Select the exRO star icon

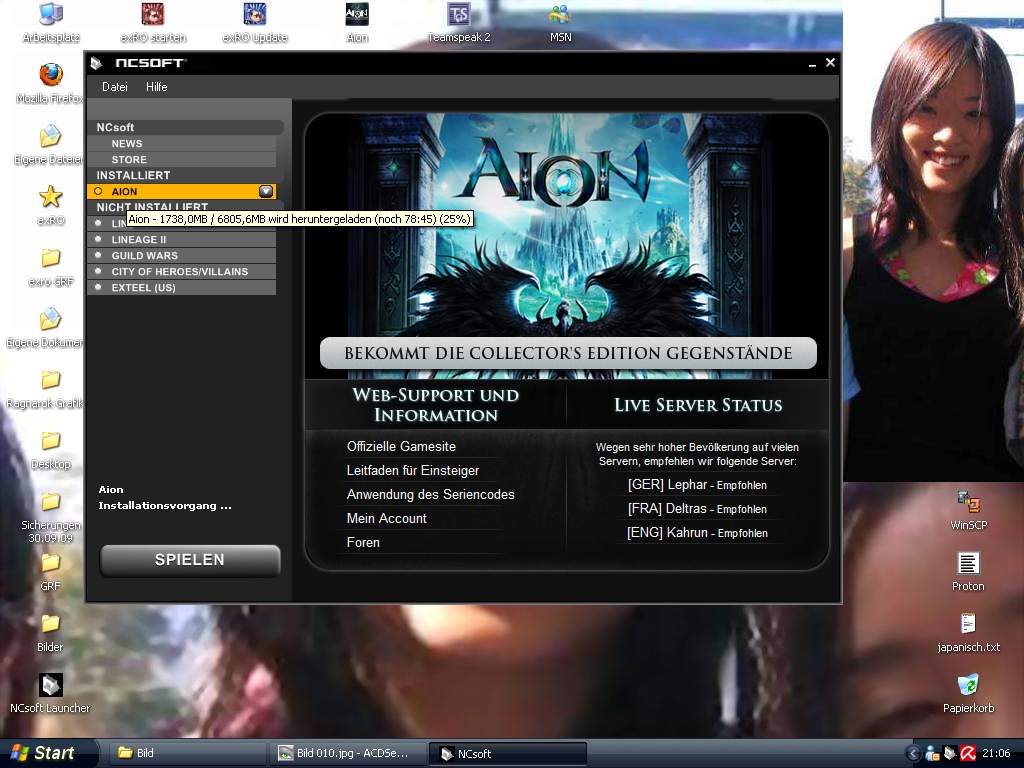click(x=51, y=205)
